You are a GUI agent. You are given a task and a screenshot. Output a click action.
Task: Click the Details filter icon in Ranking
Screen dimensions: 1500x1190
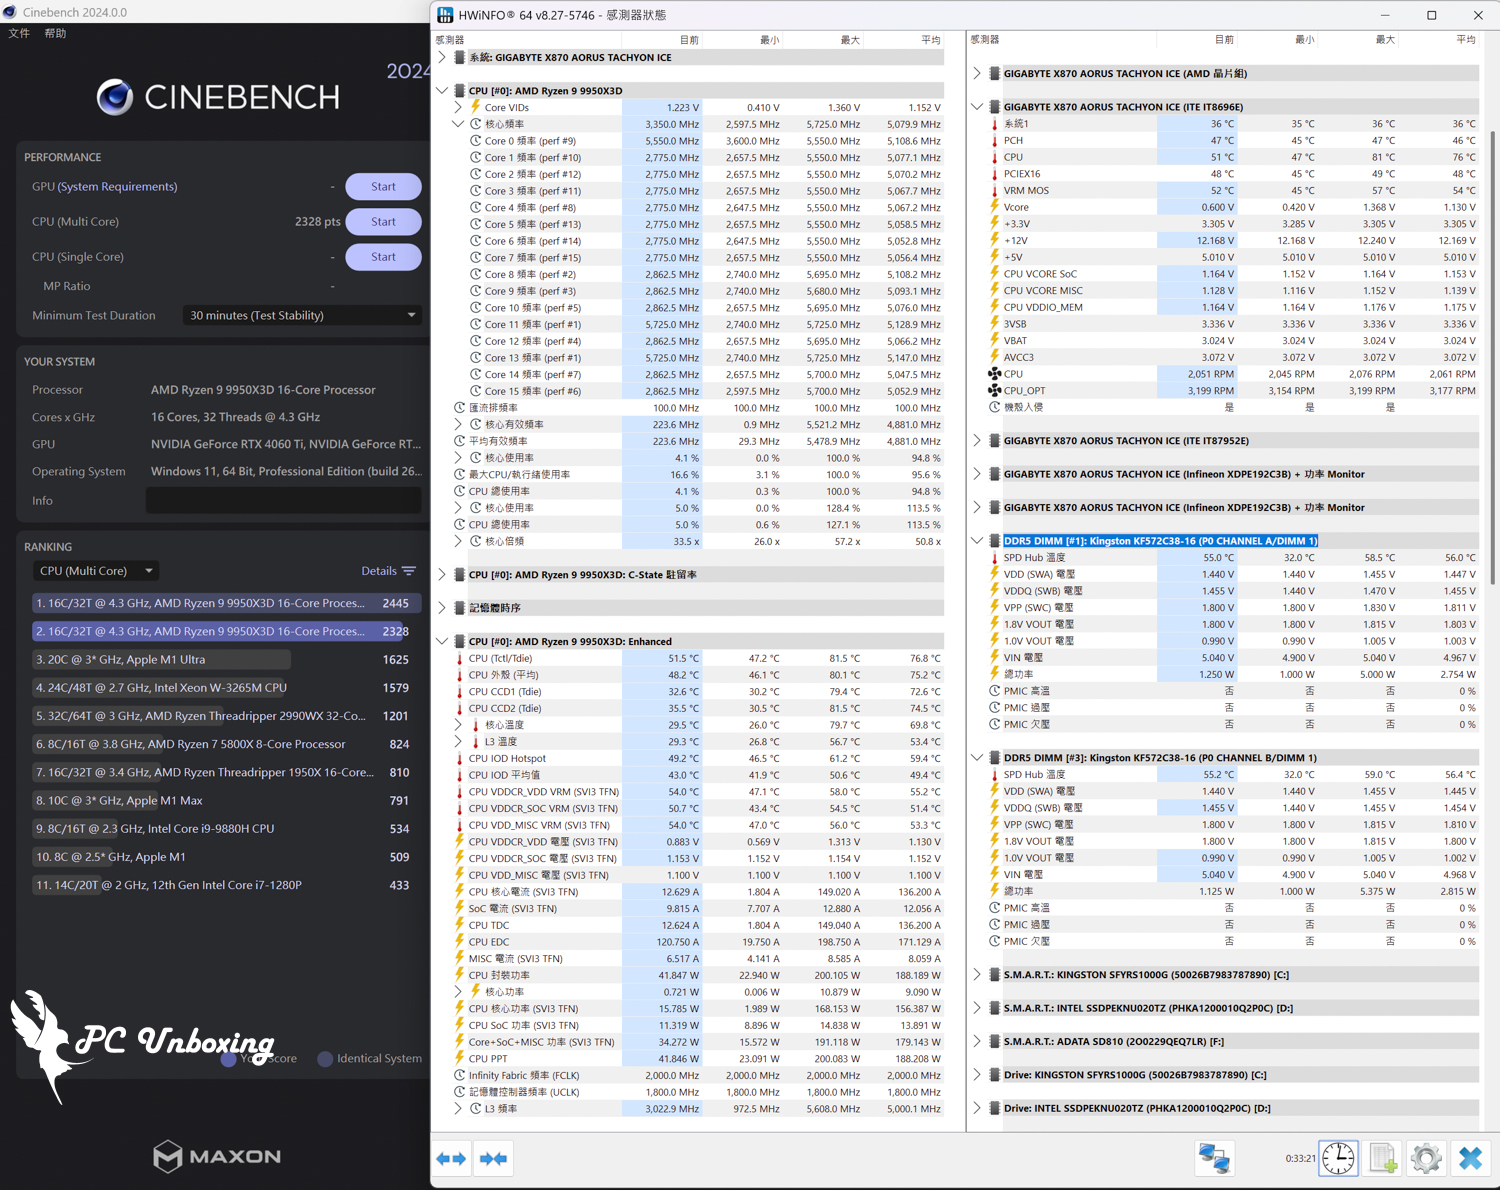[x=408, y=571]
